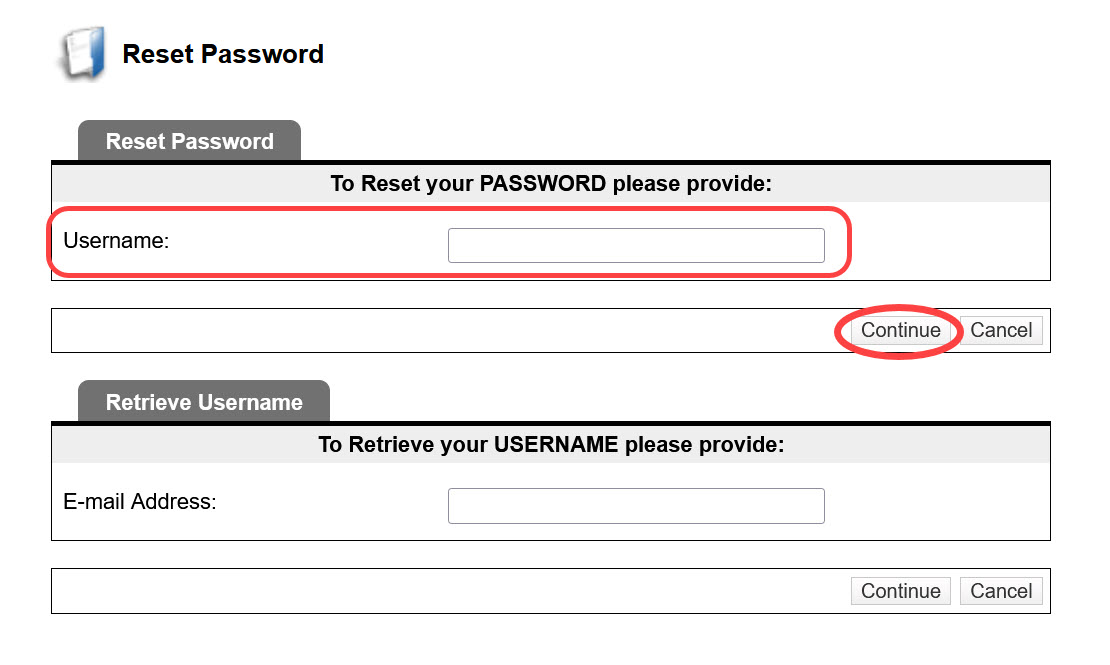Focus the Username text field
The width and height of the screenshot is (1110, 665).
click(636, 245)
